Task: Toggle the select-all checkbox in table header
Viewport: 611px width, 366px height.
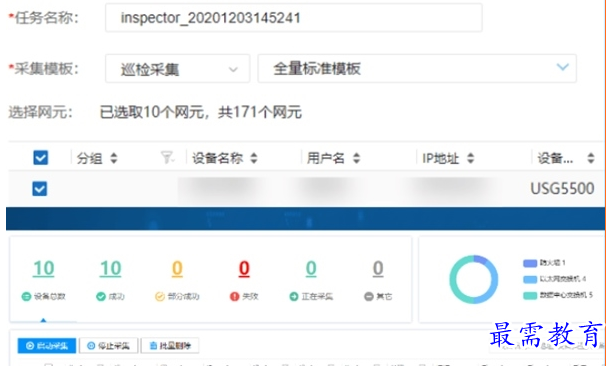Action: pyautogui.click(x=41, y=158)
